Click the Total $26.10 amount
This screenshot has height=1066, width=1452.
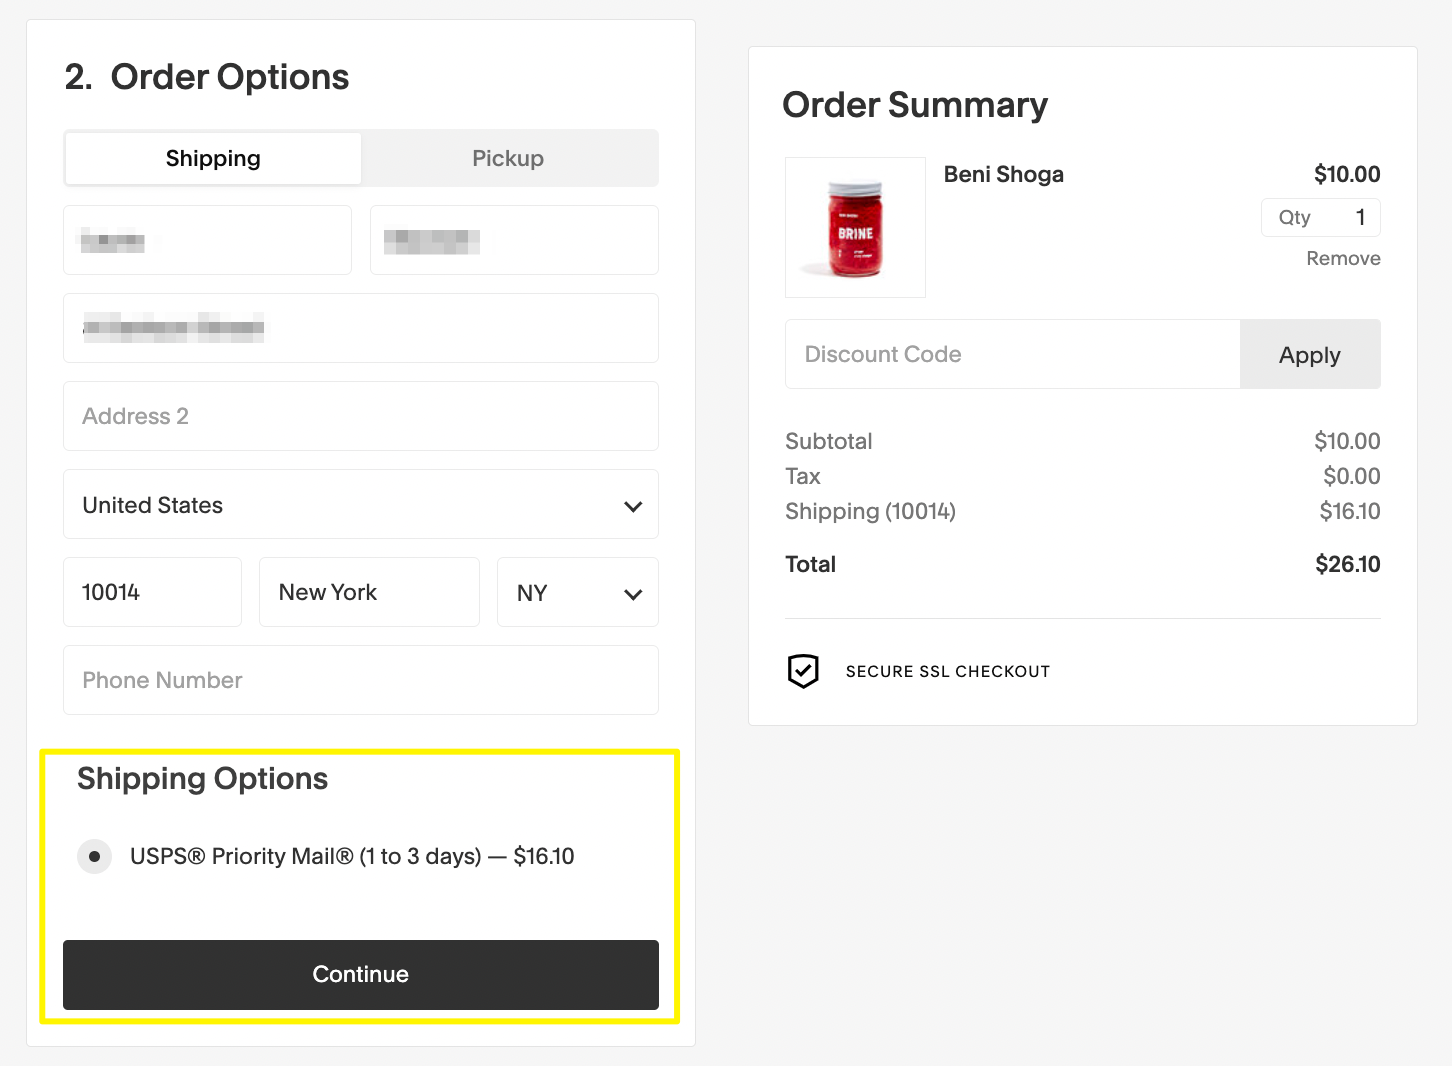(x=1347, y=564)
